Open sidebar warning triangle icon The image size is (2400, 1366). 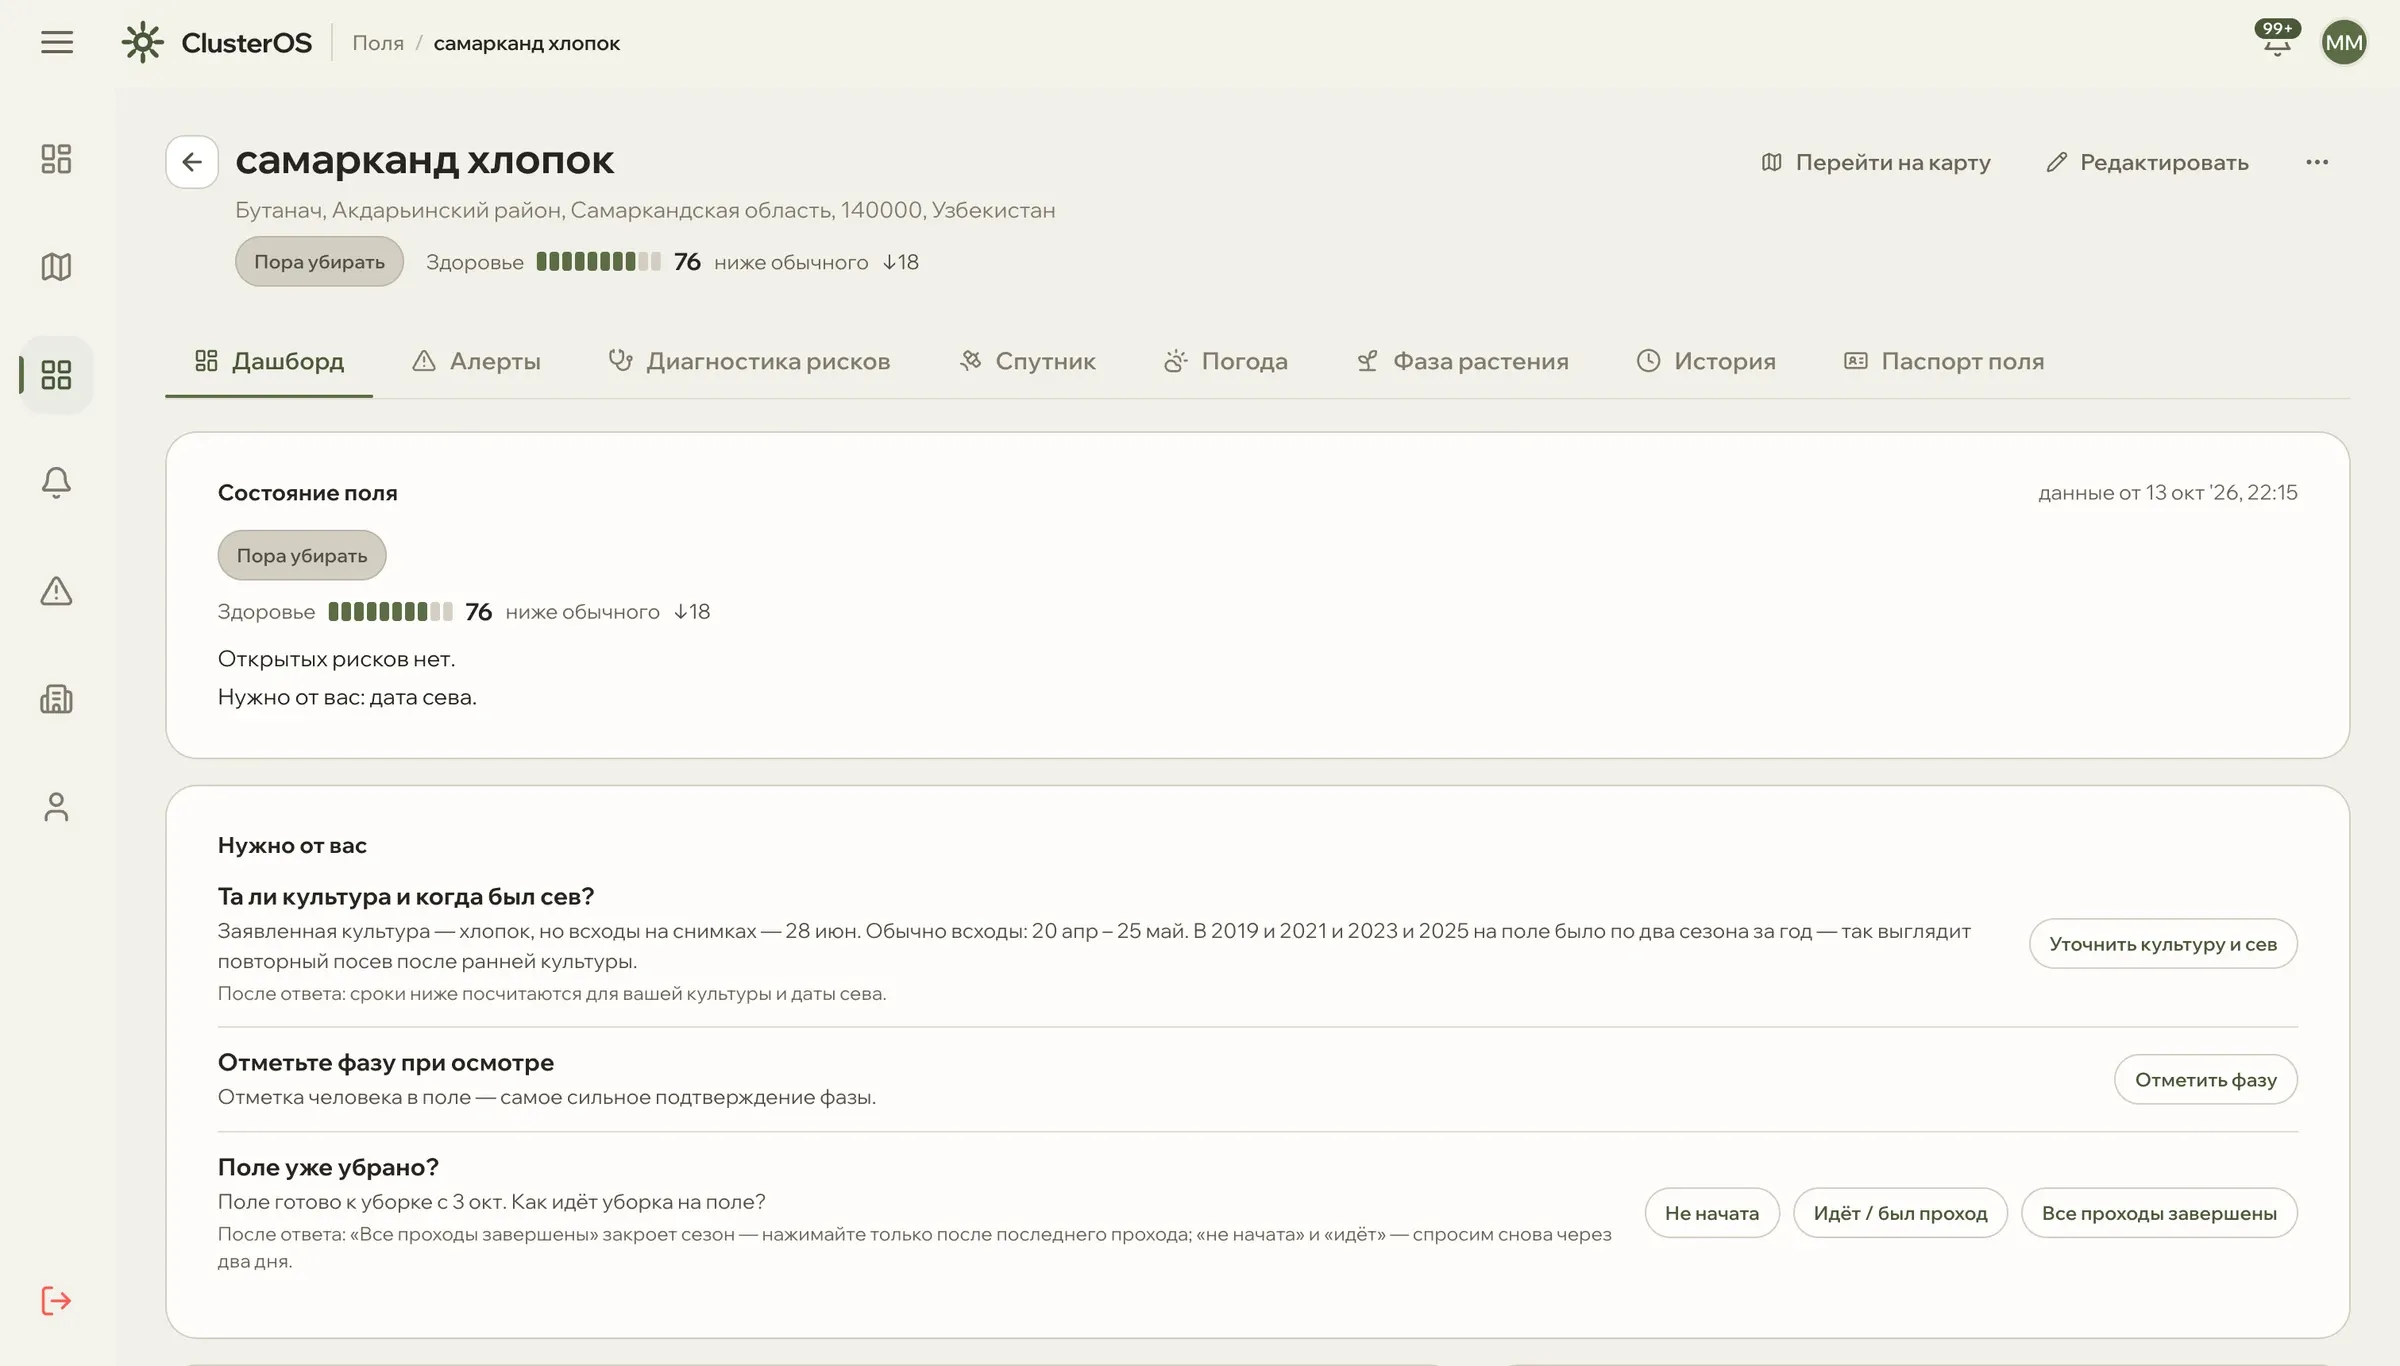[x=56, y=591]
